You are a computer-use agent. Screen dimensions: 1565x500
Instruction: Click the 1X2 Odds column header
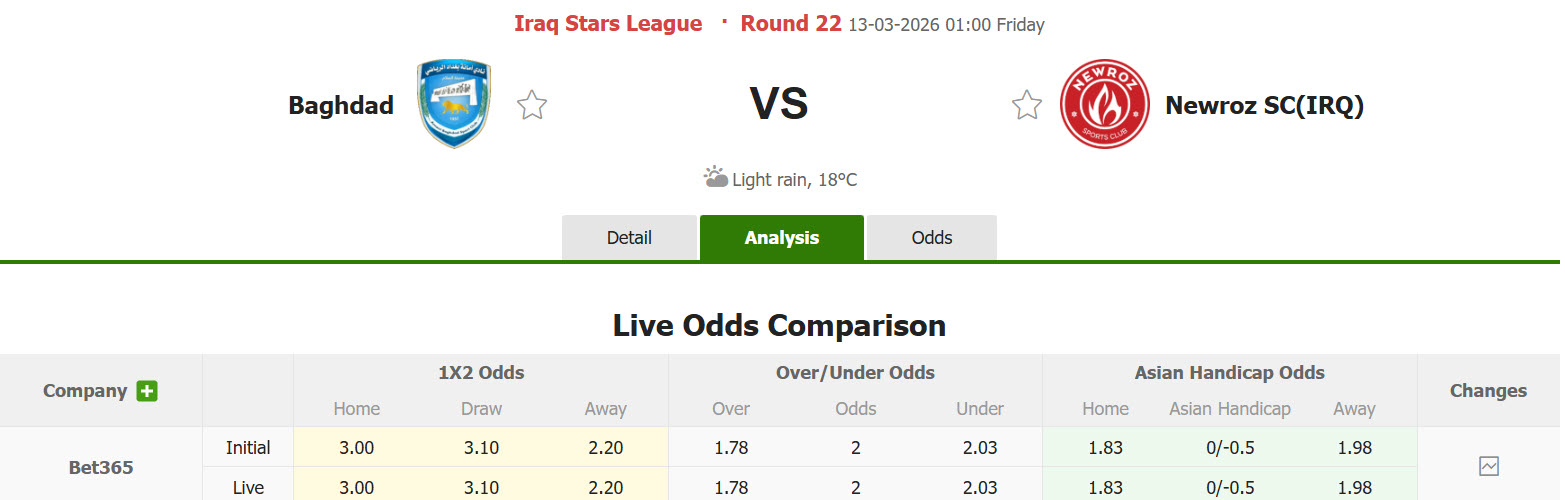tap(481, 373)
